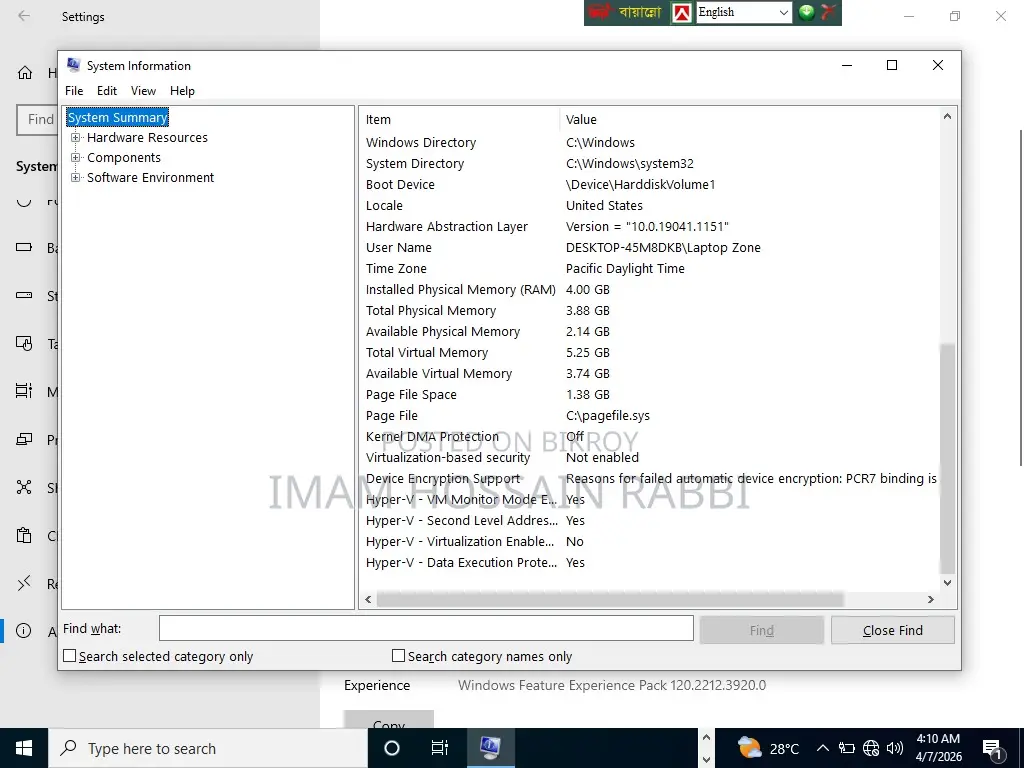Click the Find what input field
The image size is (1024, 768).
(426, 628)
